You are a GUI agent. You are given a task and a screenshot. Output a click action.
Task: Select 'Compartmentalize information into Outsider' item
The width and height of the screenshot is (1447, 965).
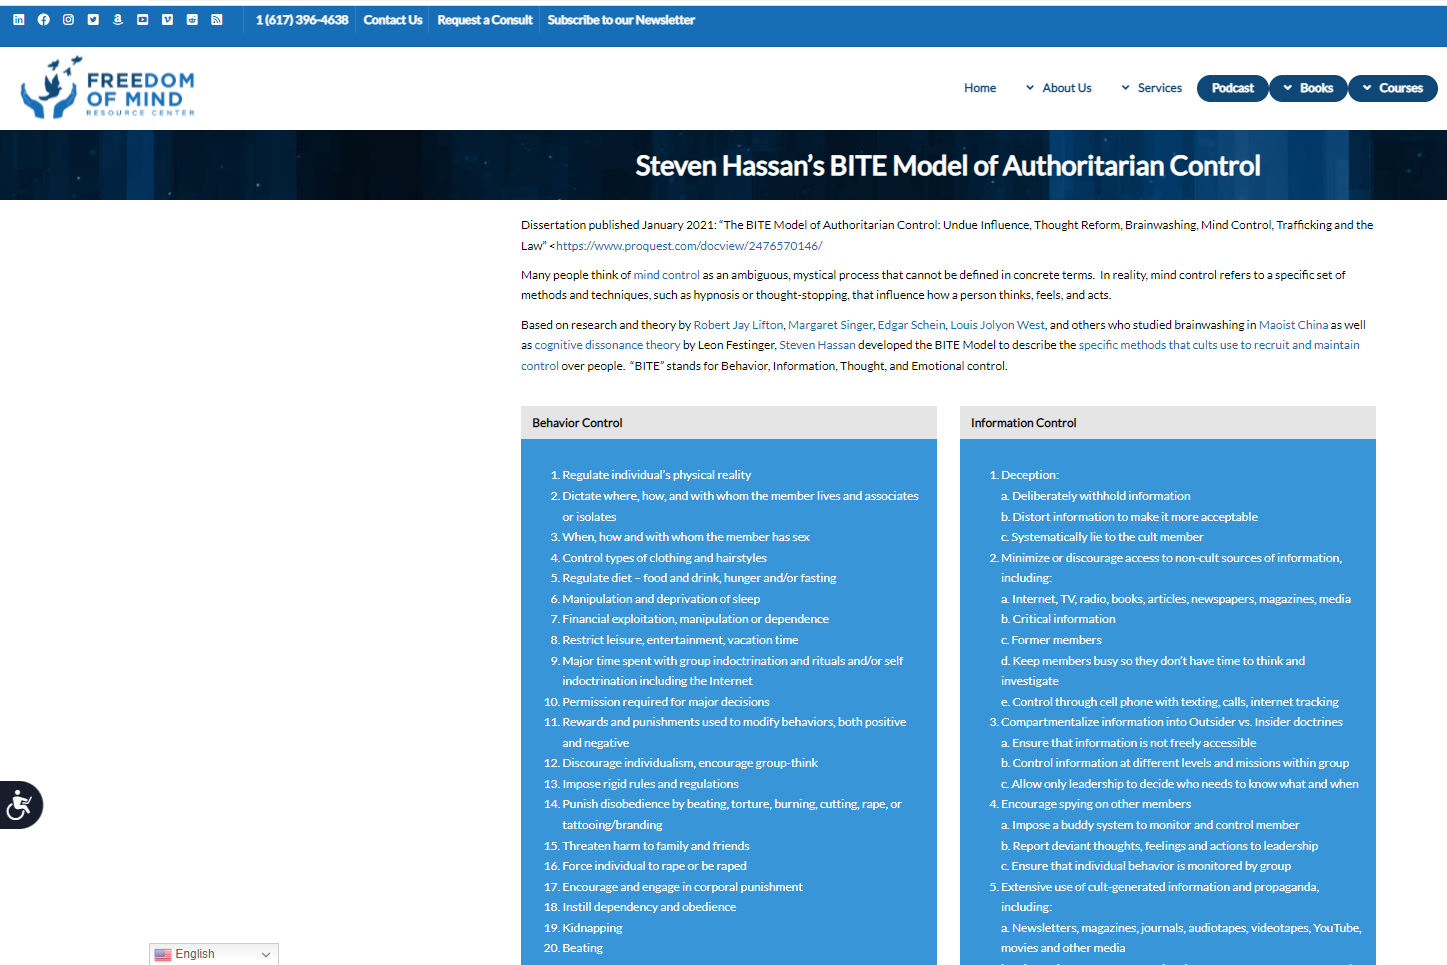click(x=1172, y=722)
